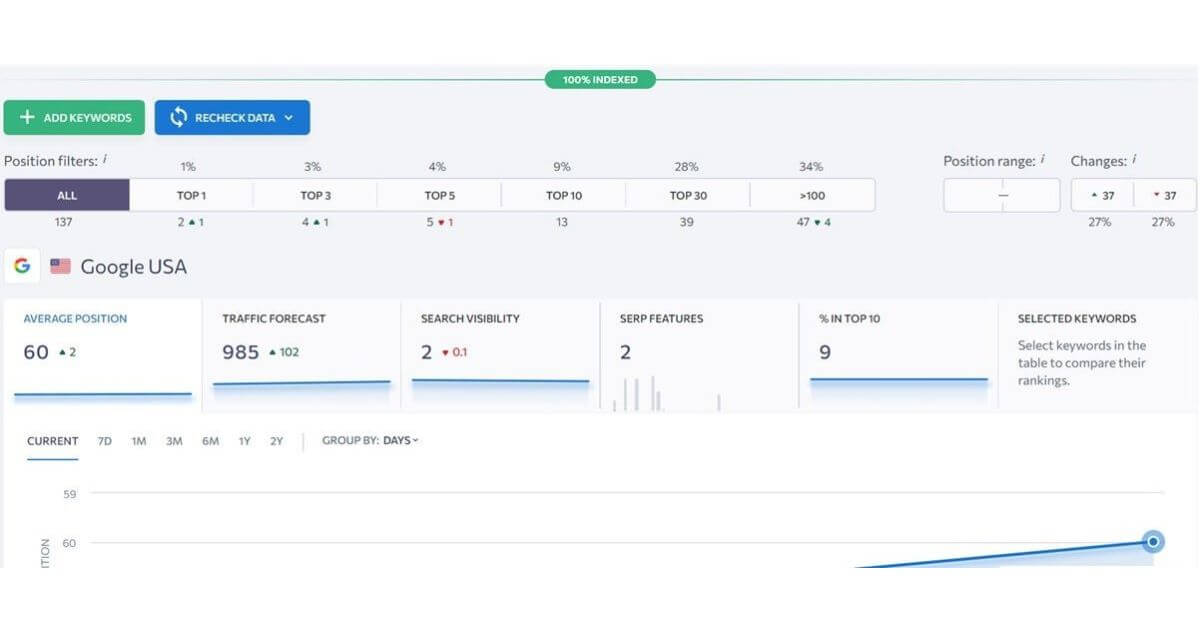Filter by improved changes (up 37)
Image resolution: width=1200 pixels, height=630 pixels.
click(1102, 196)
